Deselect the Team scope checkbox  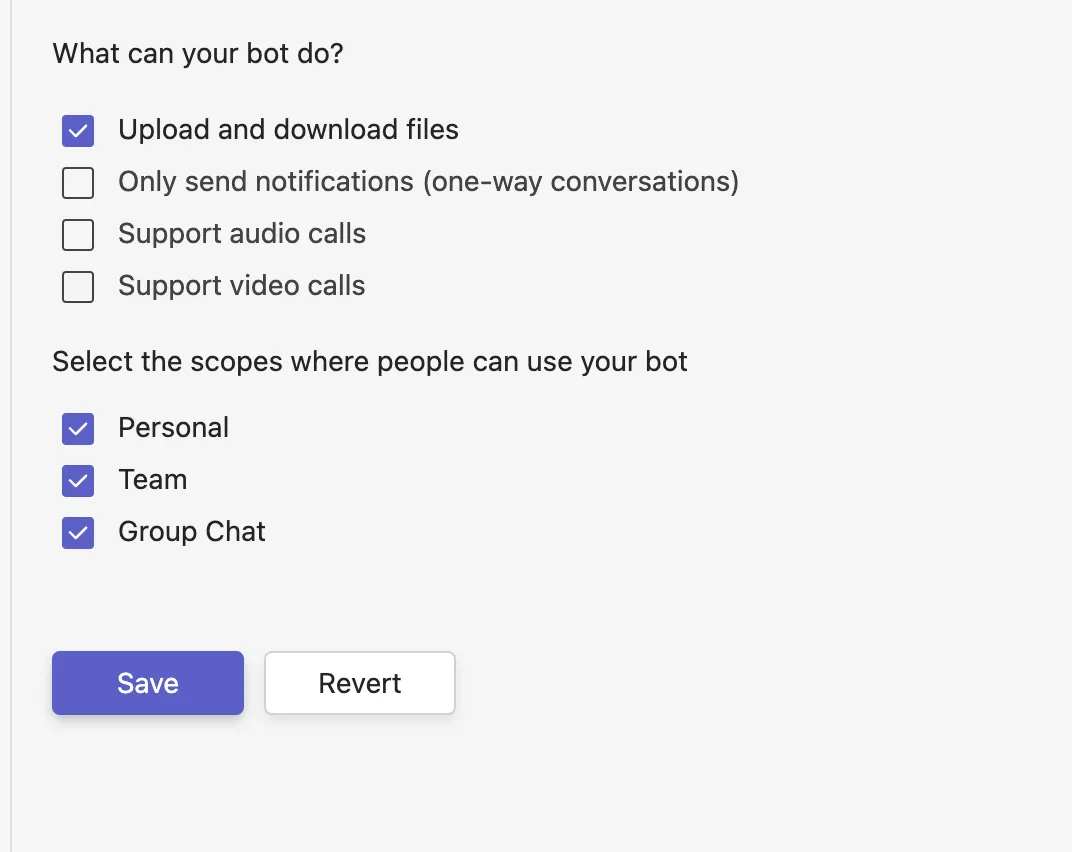pos(78,481)
